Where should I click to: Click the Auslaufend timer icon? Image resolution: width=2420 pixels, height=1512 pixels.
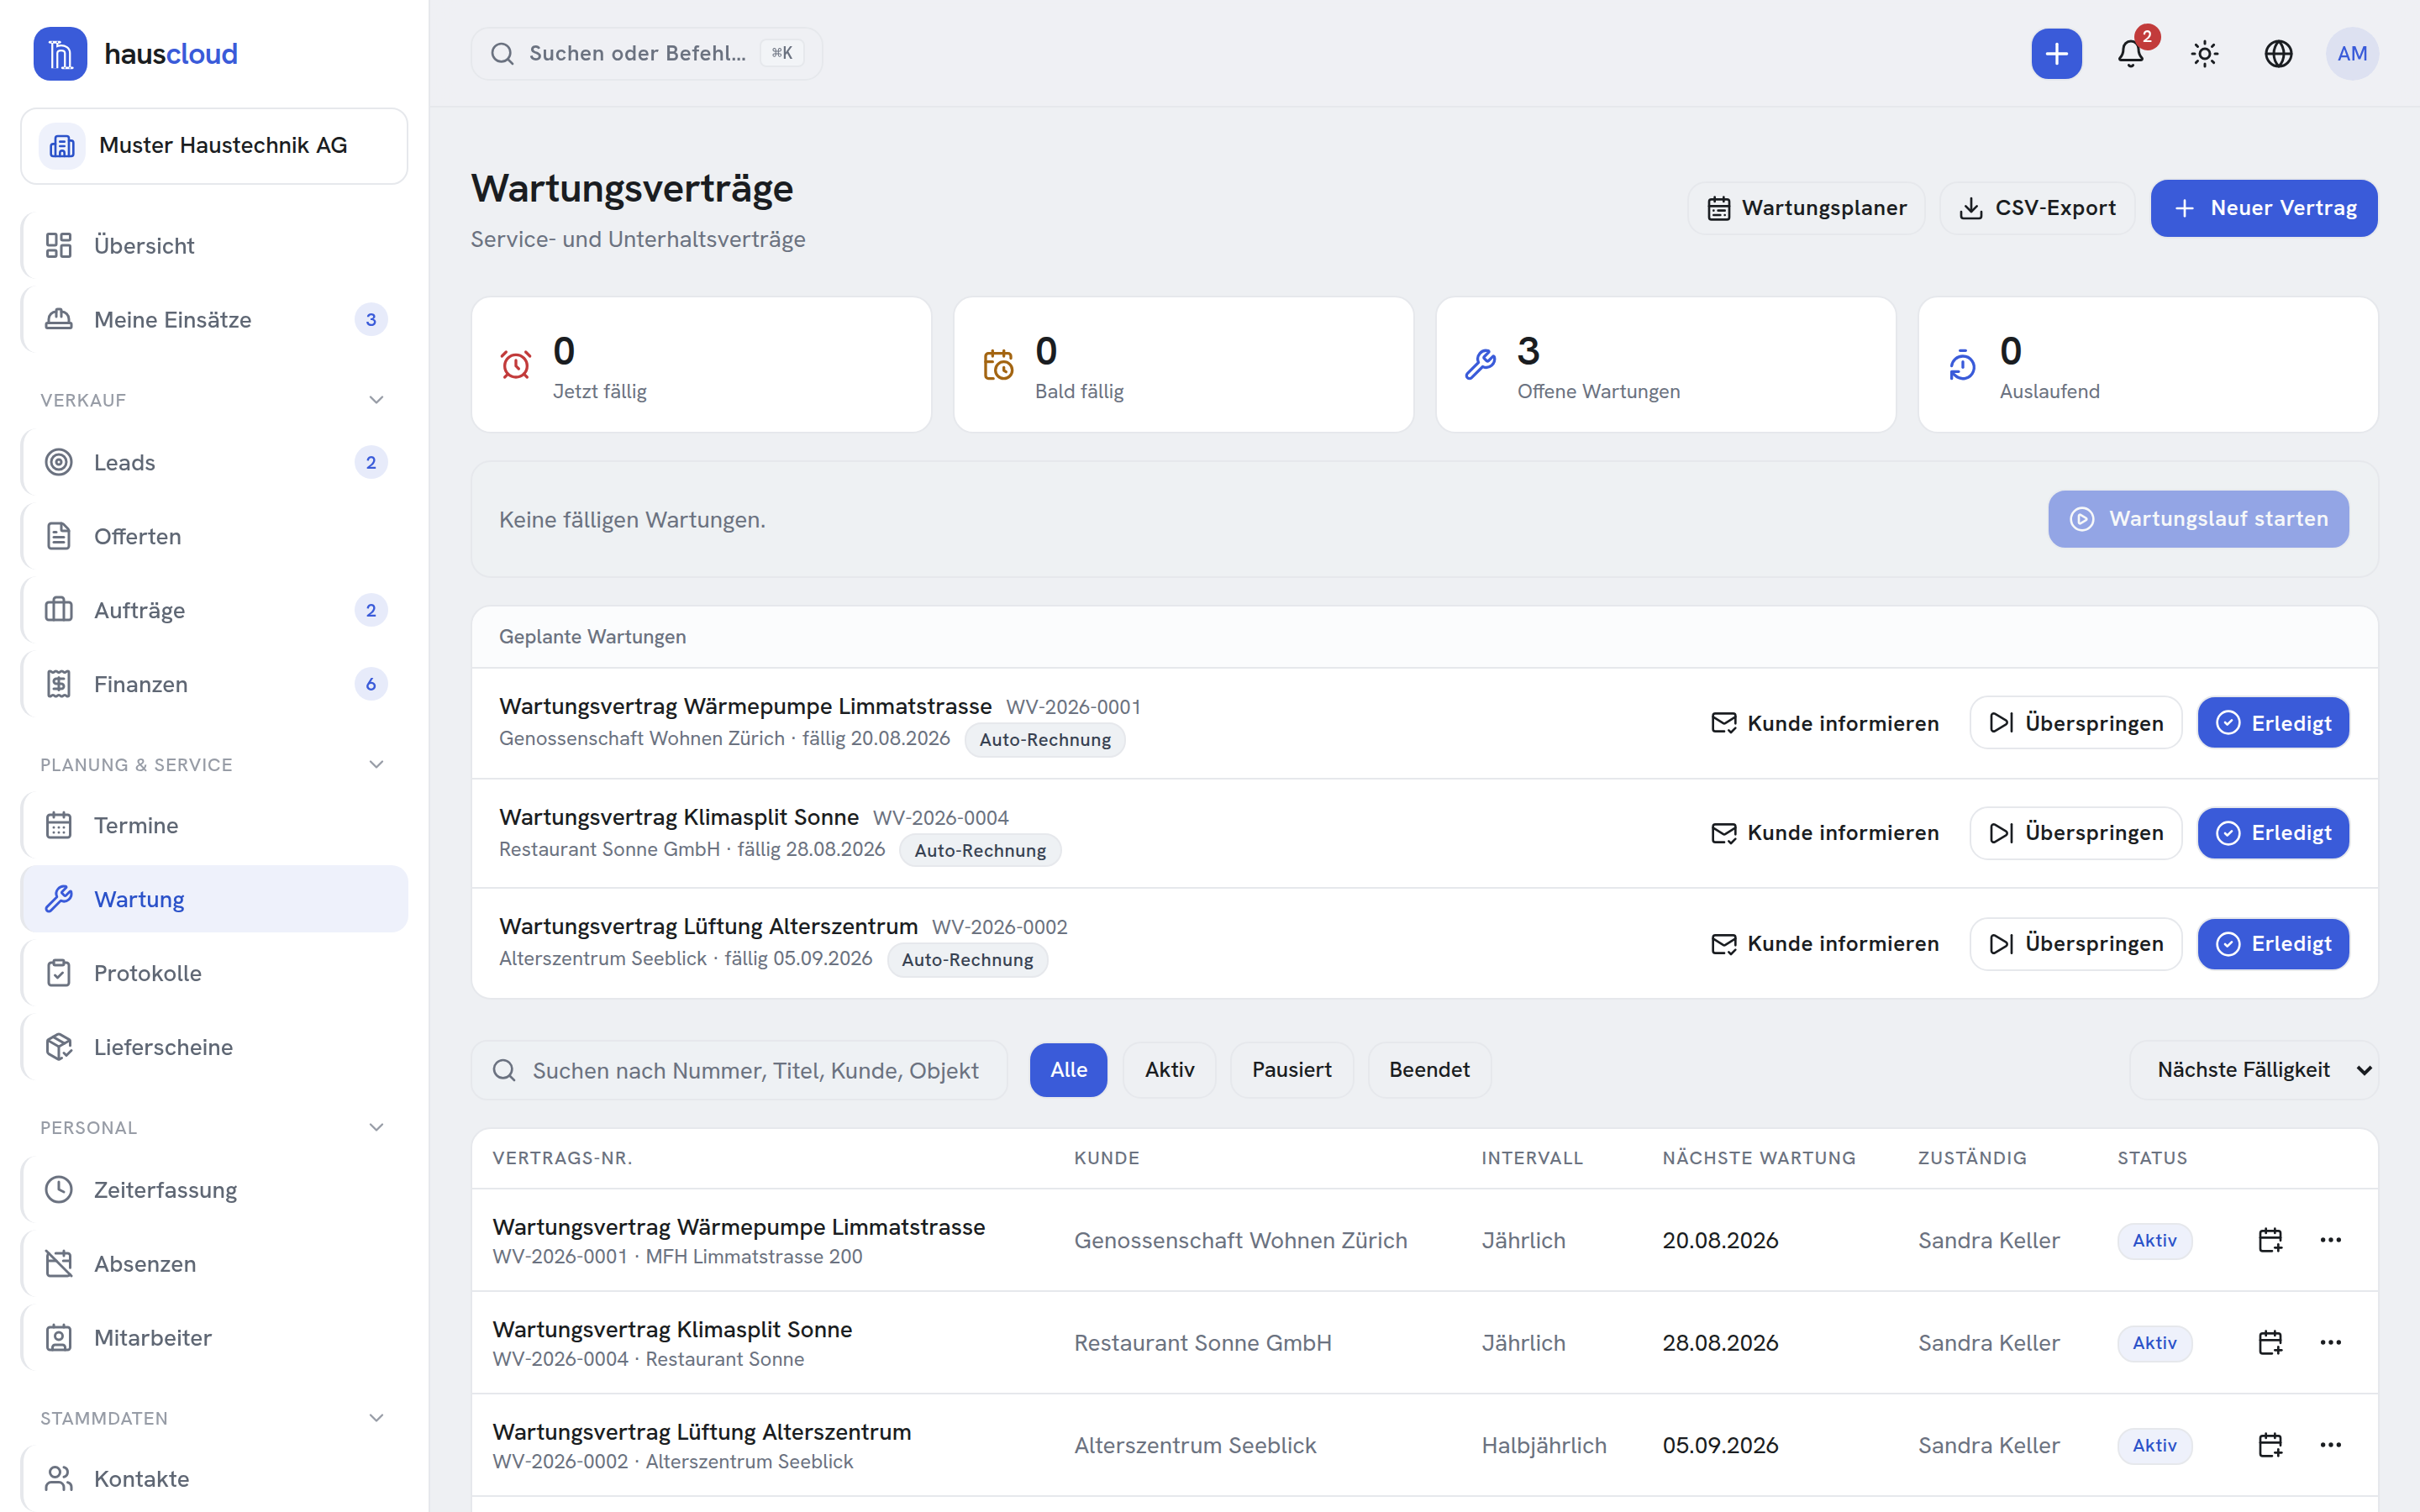pos(1962,365)
